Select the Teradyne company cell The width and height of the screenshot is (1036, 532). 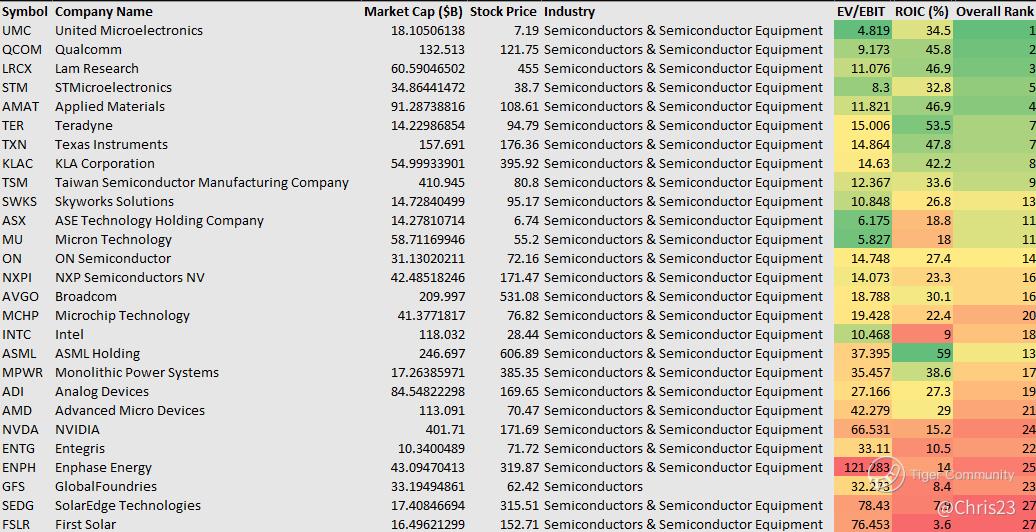(x=84, y=126)
